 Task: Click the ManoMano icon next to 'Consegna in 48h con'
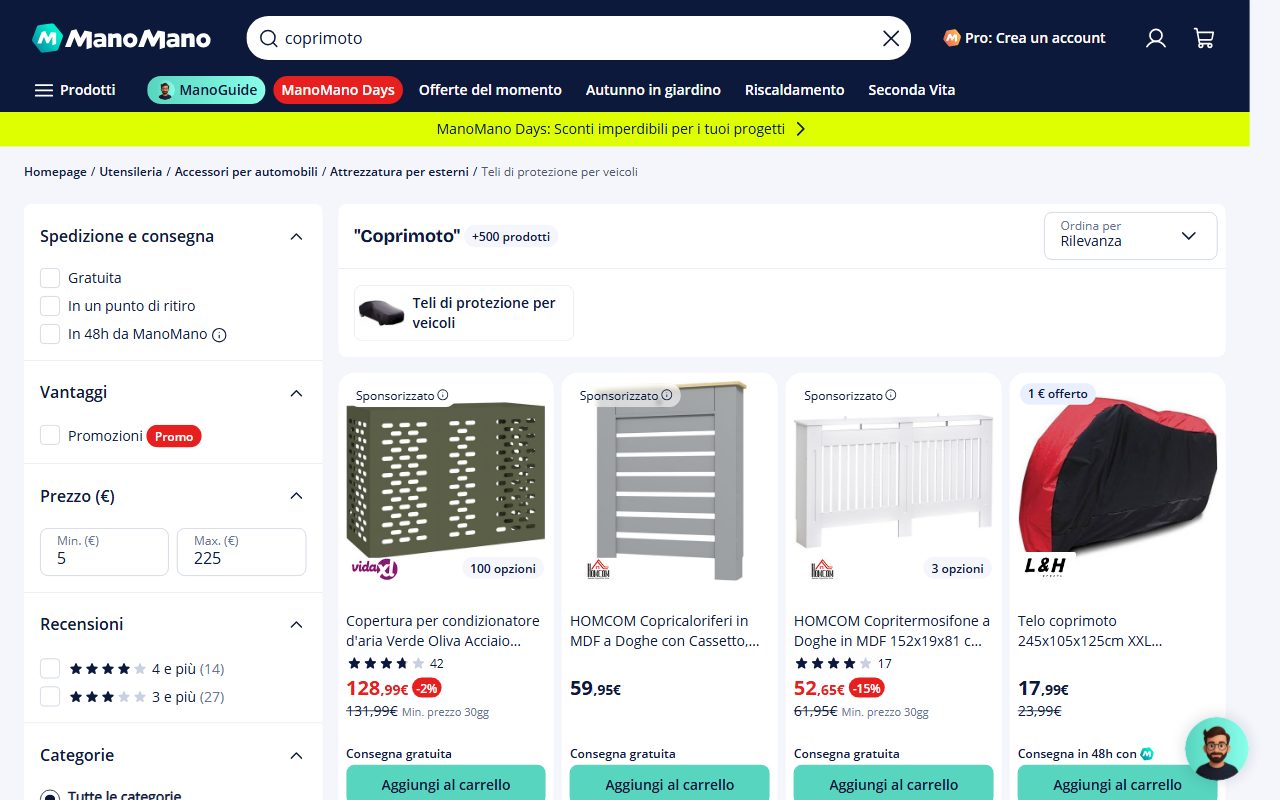pyautogui.click(x=1147, y=754)
